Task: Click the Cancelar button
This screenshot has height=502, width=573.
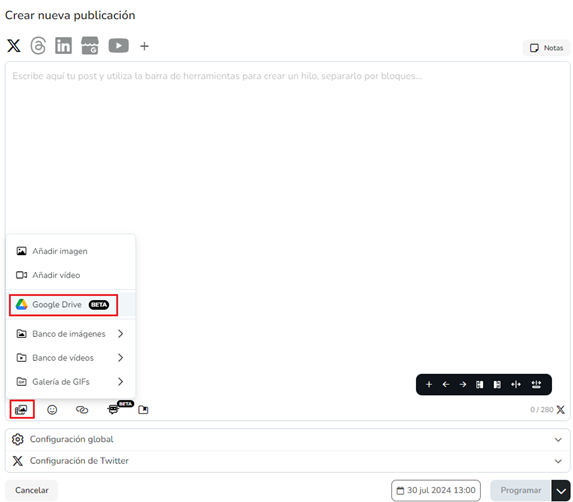Action: 31,490
